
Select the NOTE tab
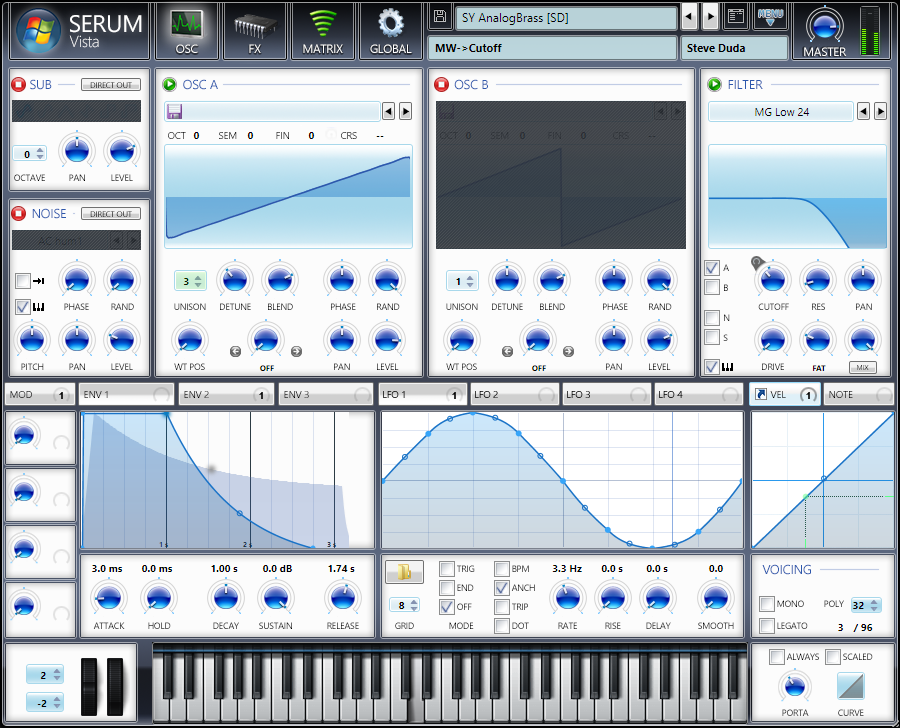(x=859, y=394)
